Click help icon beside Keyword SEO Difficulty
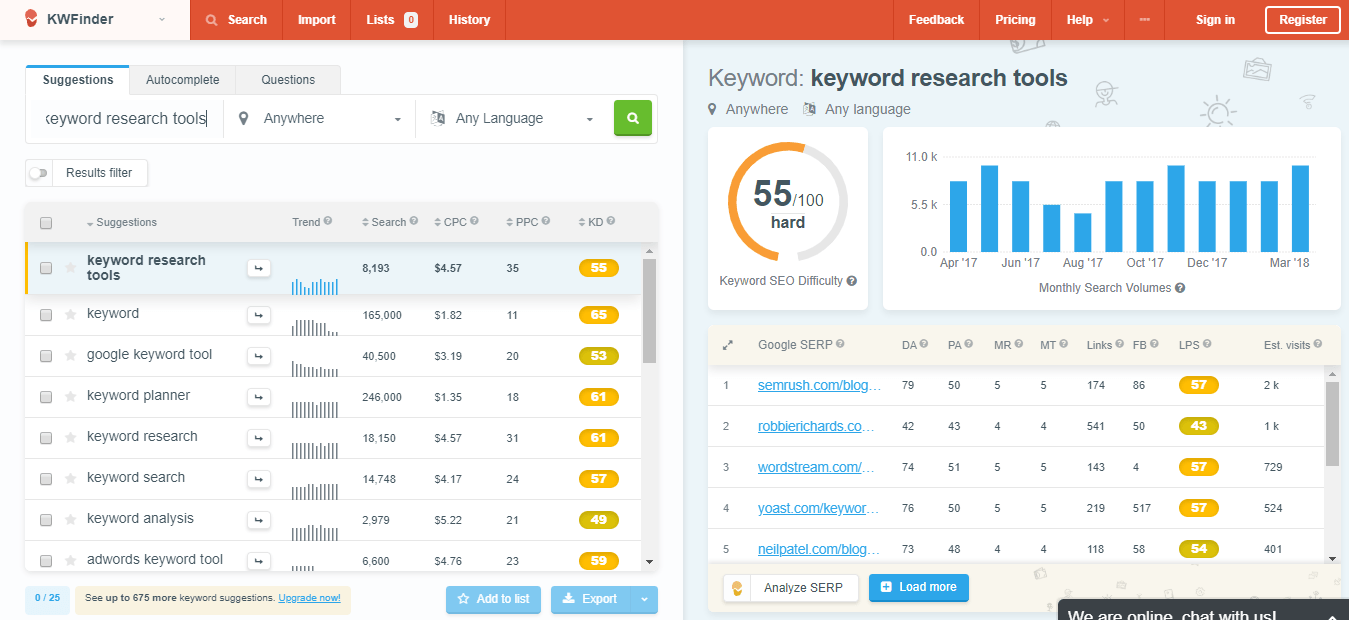Image resolution: width=1349 pixels, height=620 pixels. click(x=851, y=281)
